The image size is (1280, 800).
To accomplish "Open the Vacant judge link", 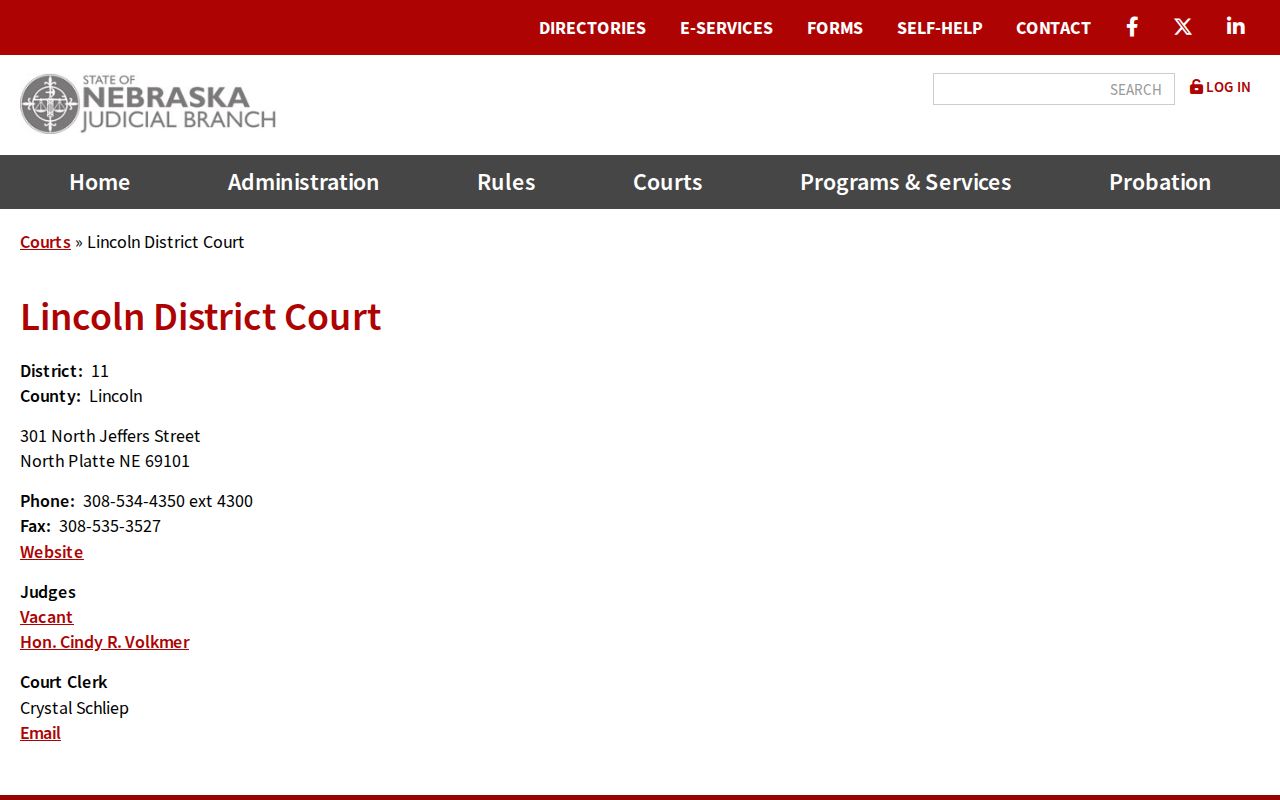I will 46,617.
